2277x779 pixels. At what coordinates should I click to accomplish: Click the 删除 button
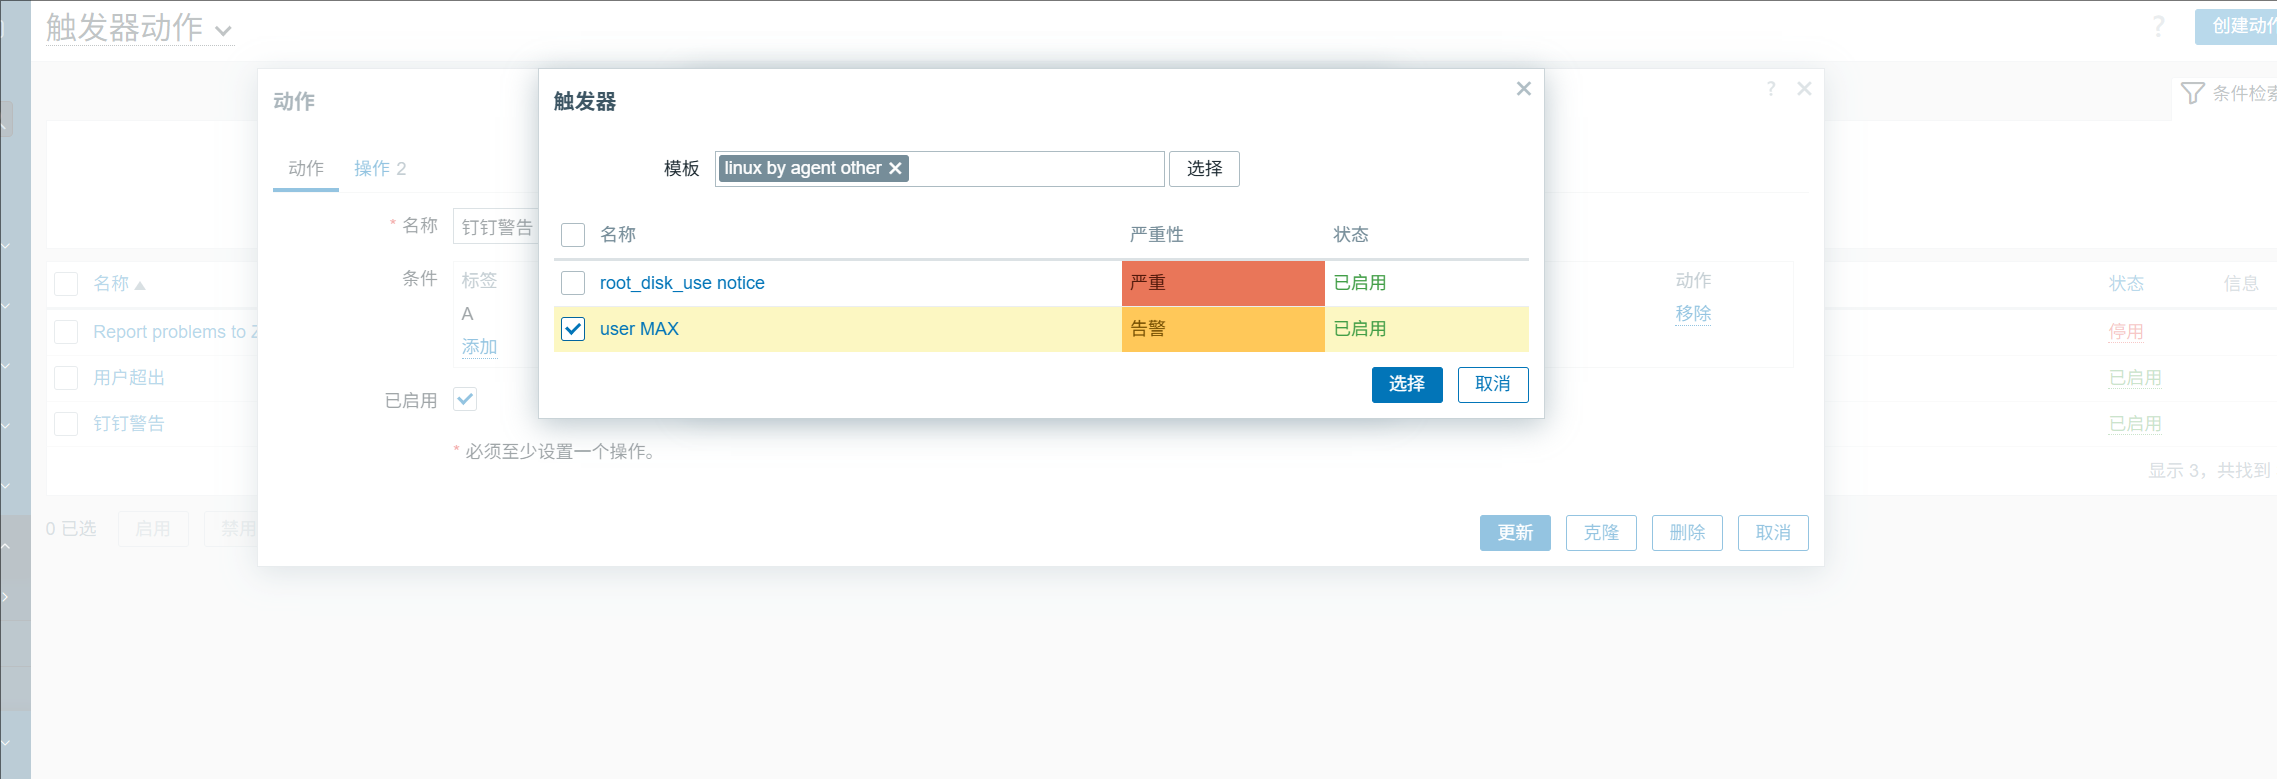coord(1687,533)
